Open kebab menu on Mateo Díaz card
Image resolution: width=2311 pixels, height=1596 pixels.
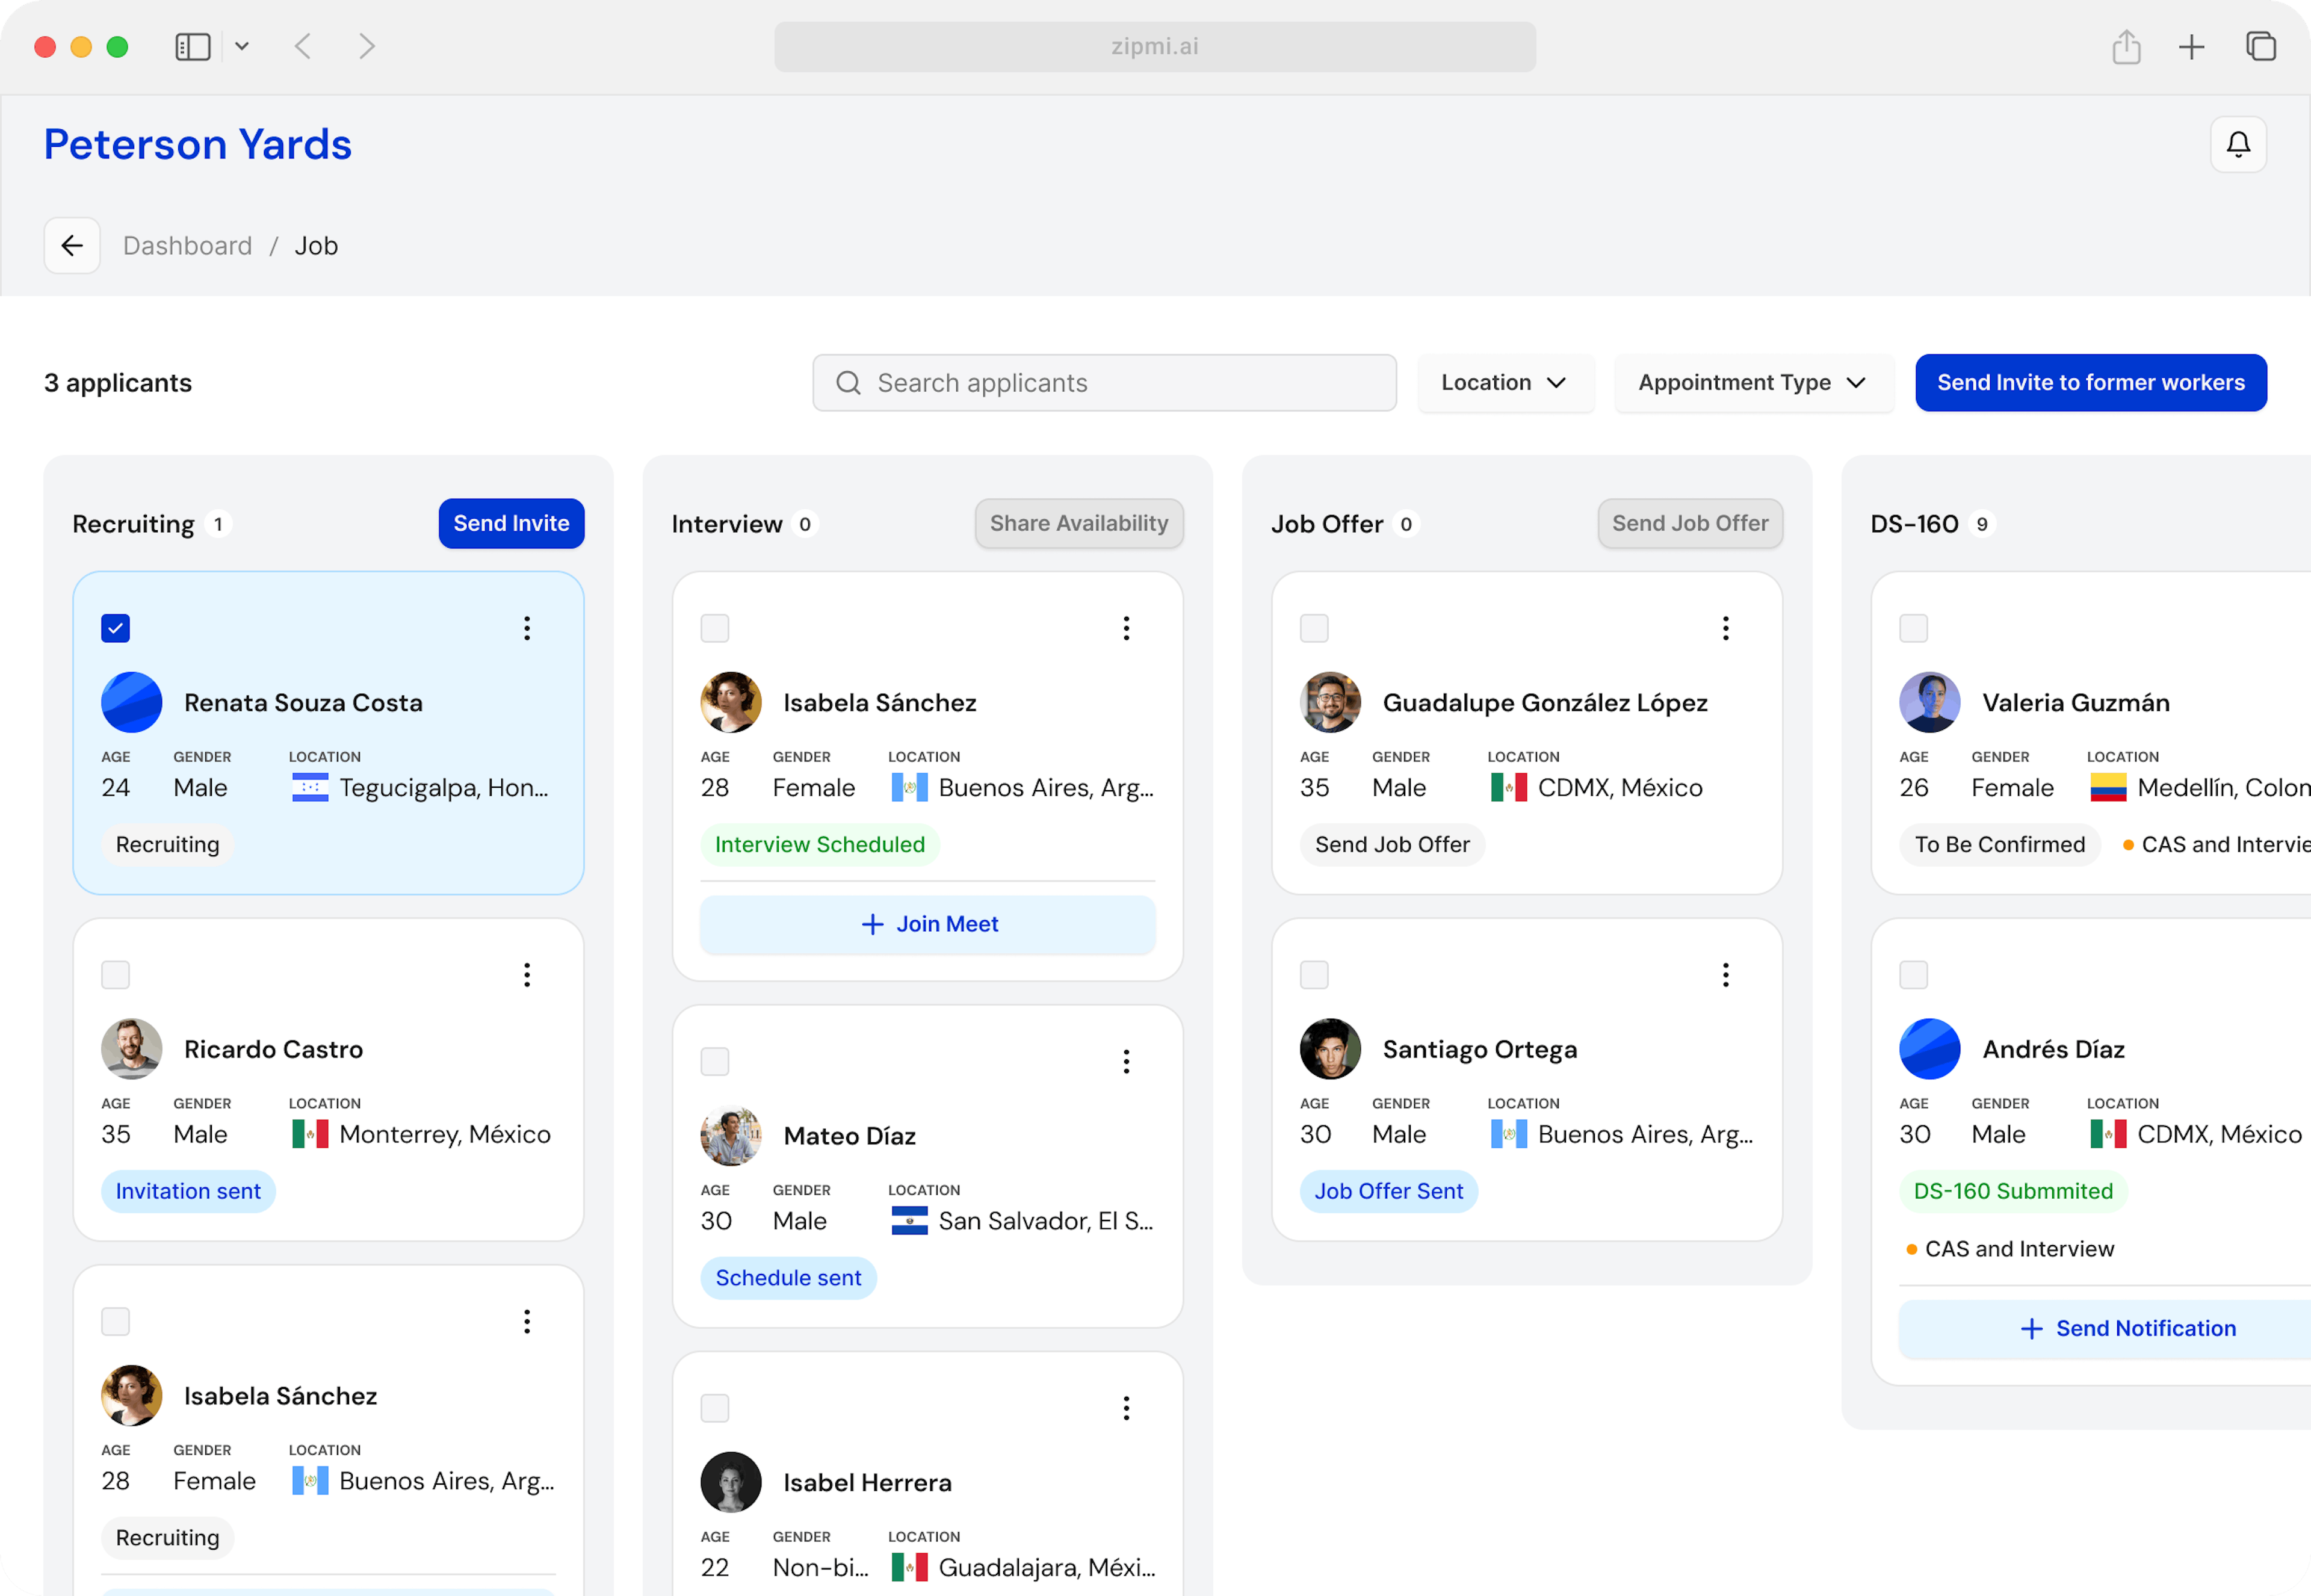tap(1126, 1062)
